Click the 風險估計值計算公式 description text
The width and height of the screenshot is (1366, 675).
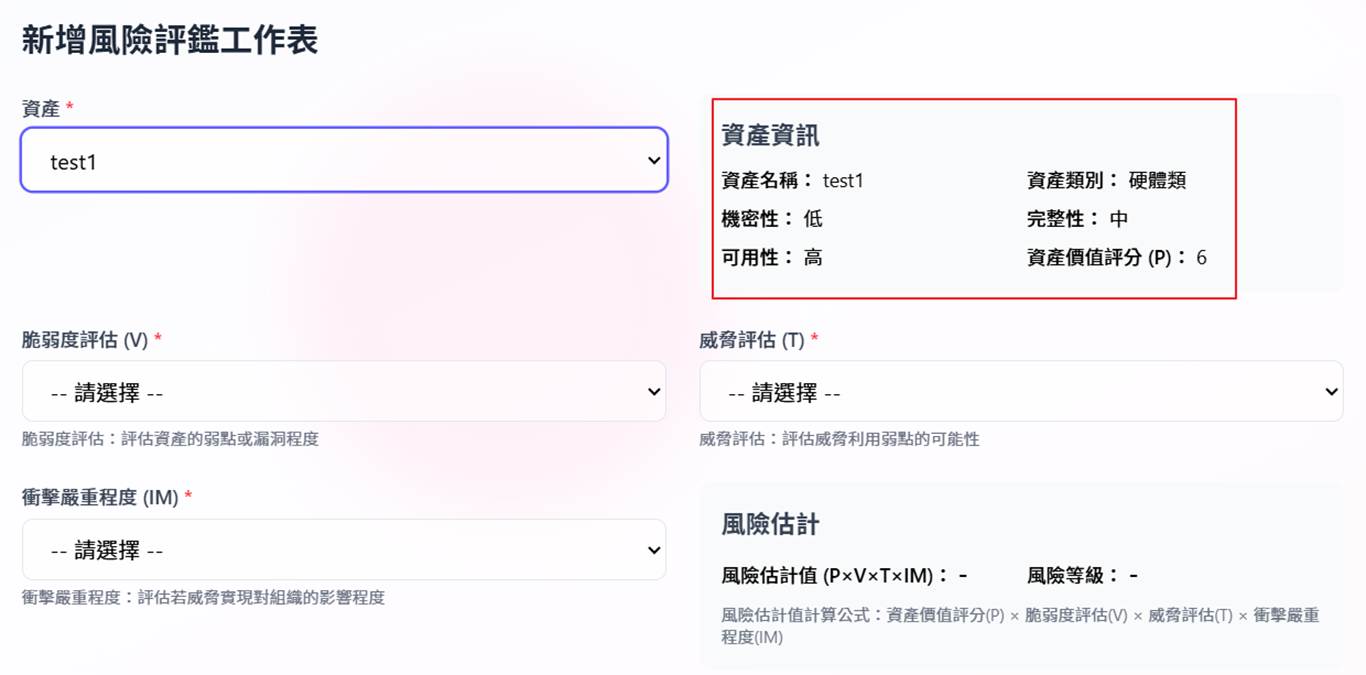(1020, 626)
